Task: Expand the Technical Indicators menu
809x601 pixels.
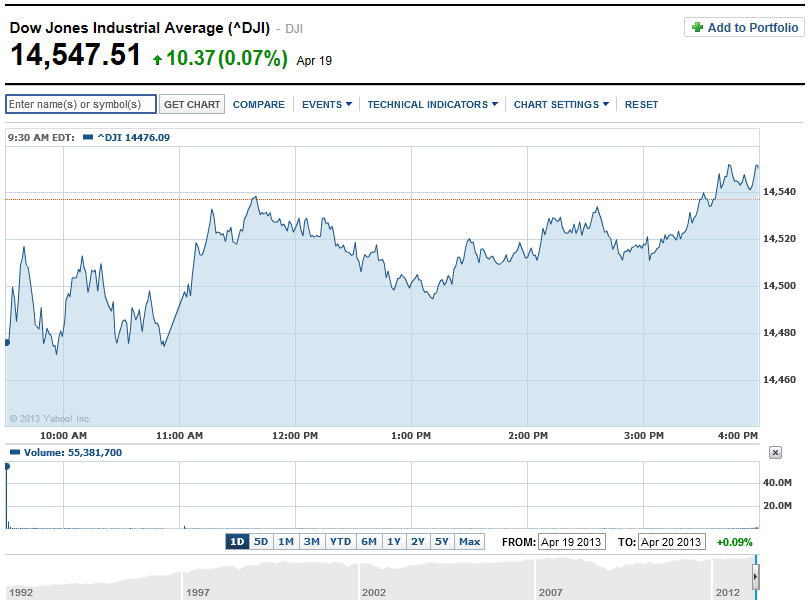Action: [x=432, y=104]
